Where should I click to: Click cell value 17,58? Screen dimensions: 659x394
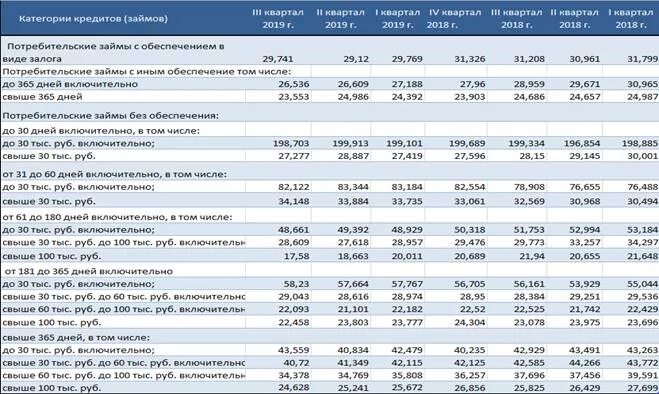(296, 256)
